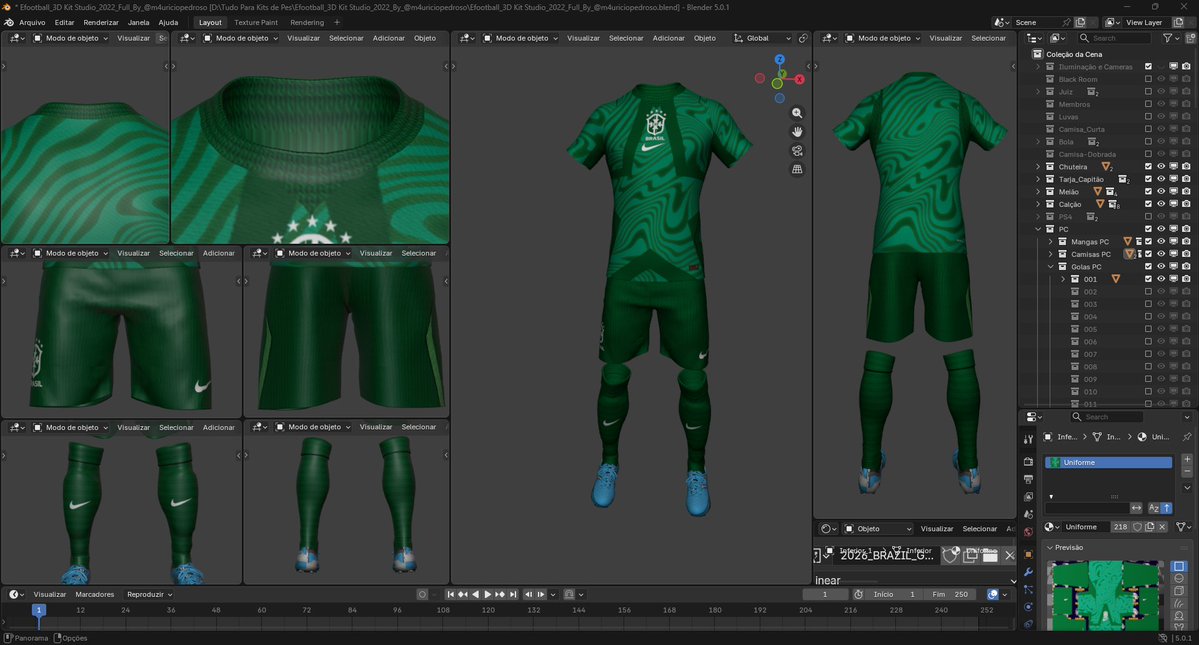
Task: Select the sphere preview shape
Action: 1179,579
